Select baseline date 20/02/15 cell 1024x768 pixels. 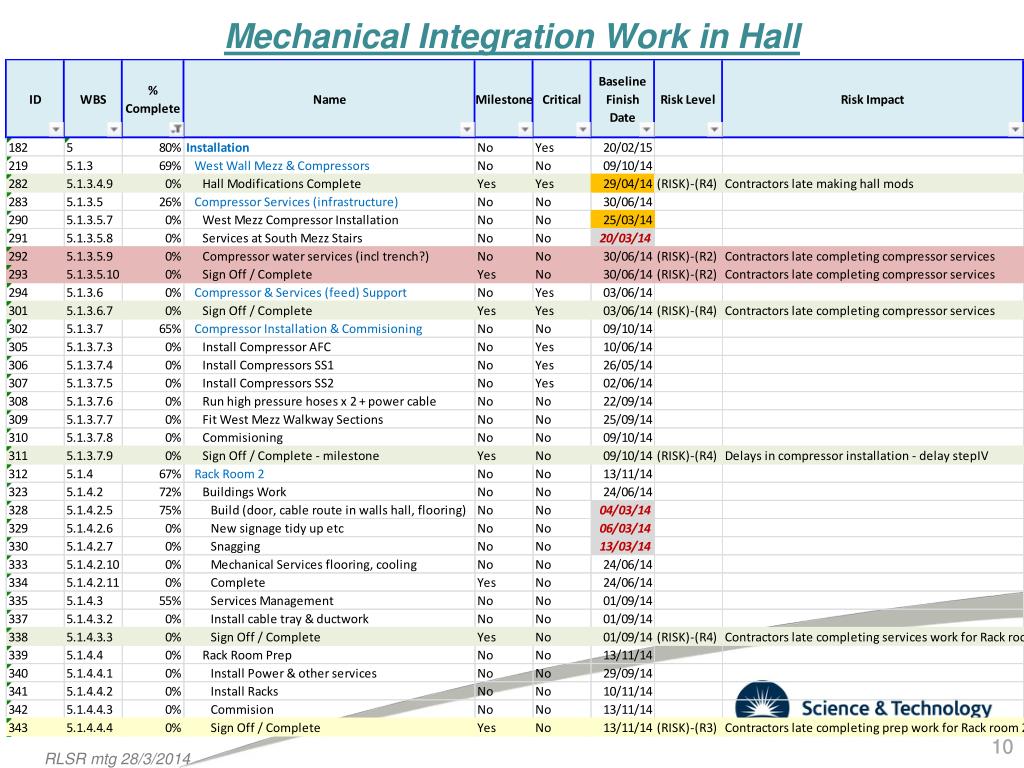(622, 148)
